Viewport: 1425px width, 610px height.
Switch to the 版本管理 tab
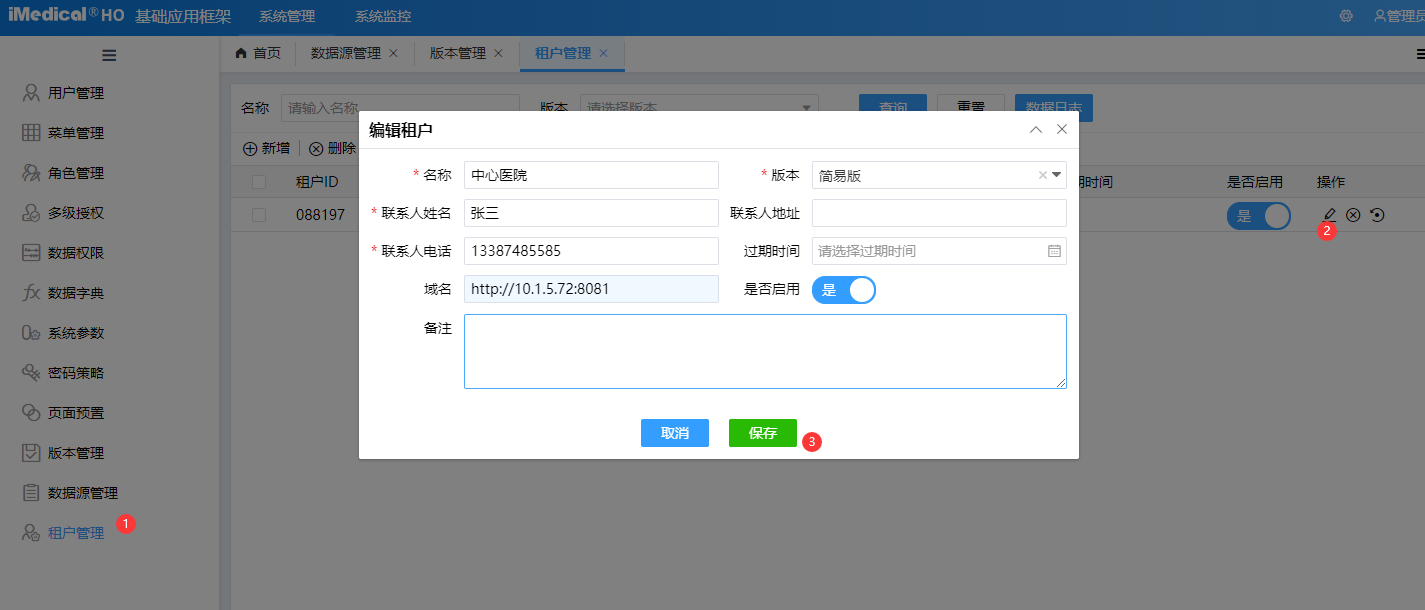click(x=457, y=53)
